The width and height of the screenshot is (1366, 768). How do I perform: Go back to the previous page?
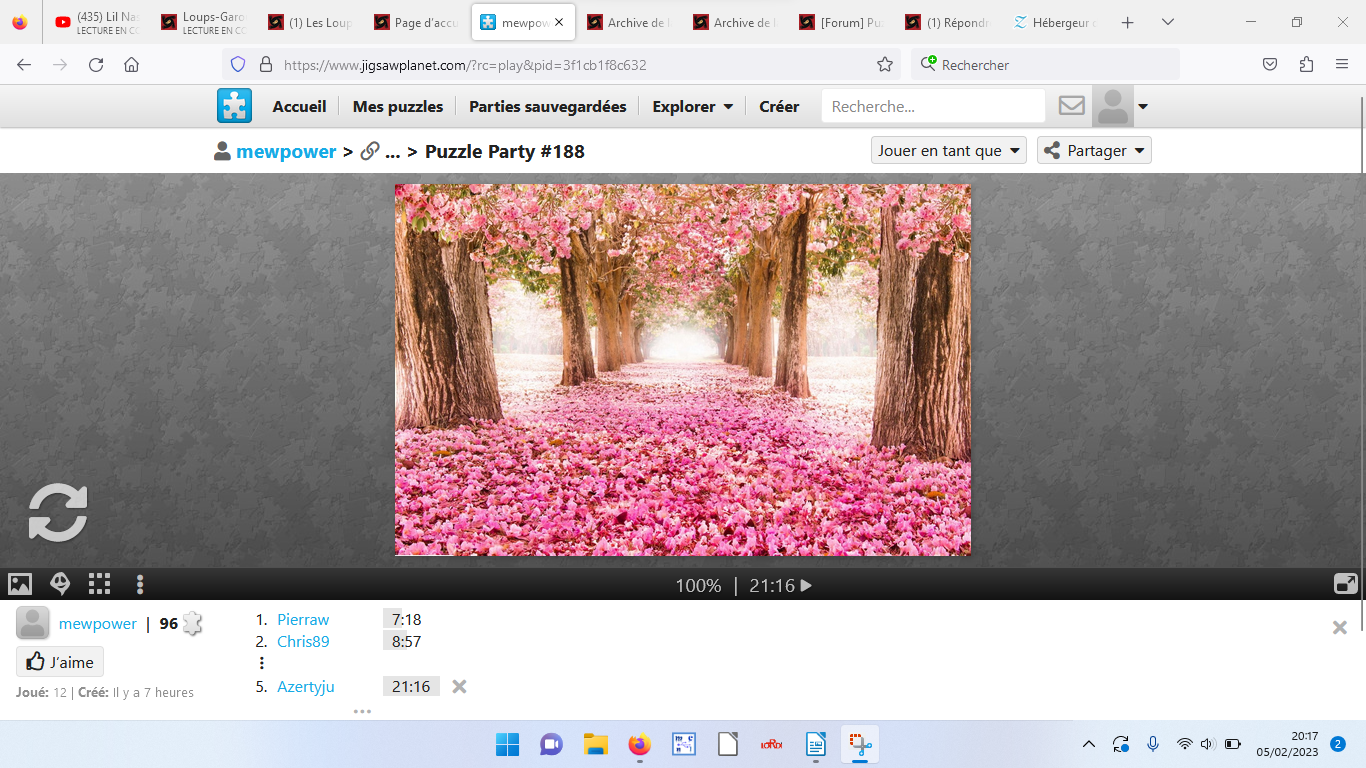[x=24, y=64]
